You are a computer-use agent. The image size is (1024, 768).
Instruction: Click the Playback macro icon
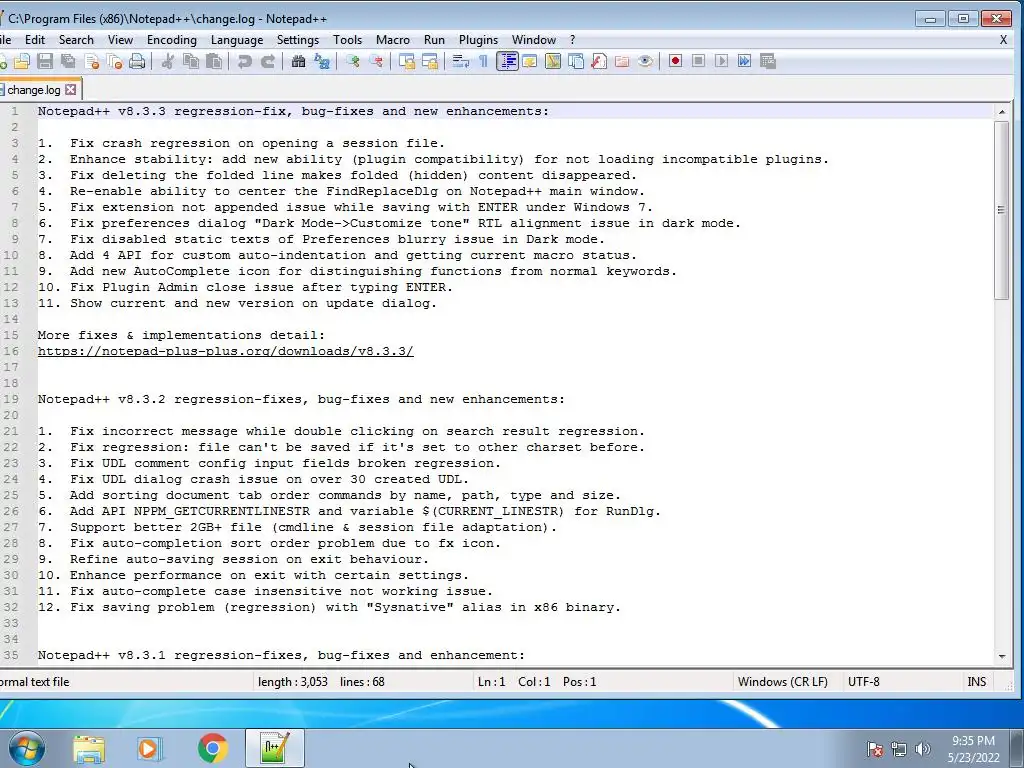click(x=721, y=61)
